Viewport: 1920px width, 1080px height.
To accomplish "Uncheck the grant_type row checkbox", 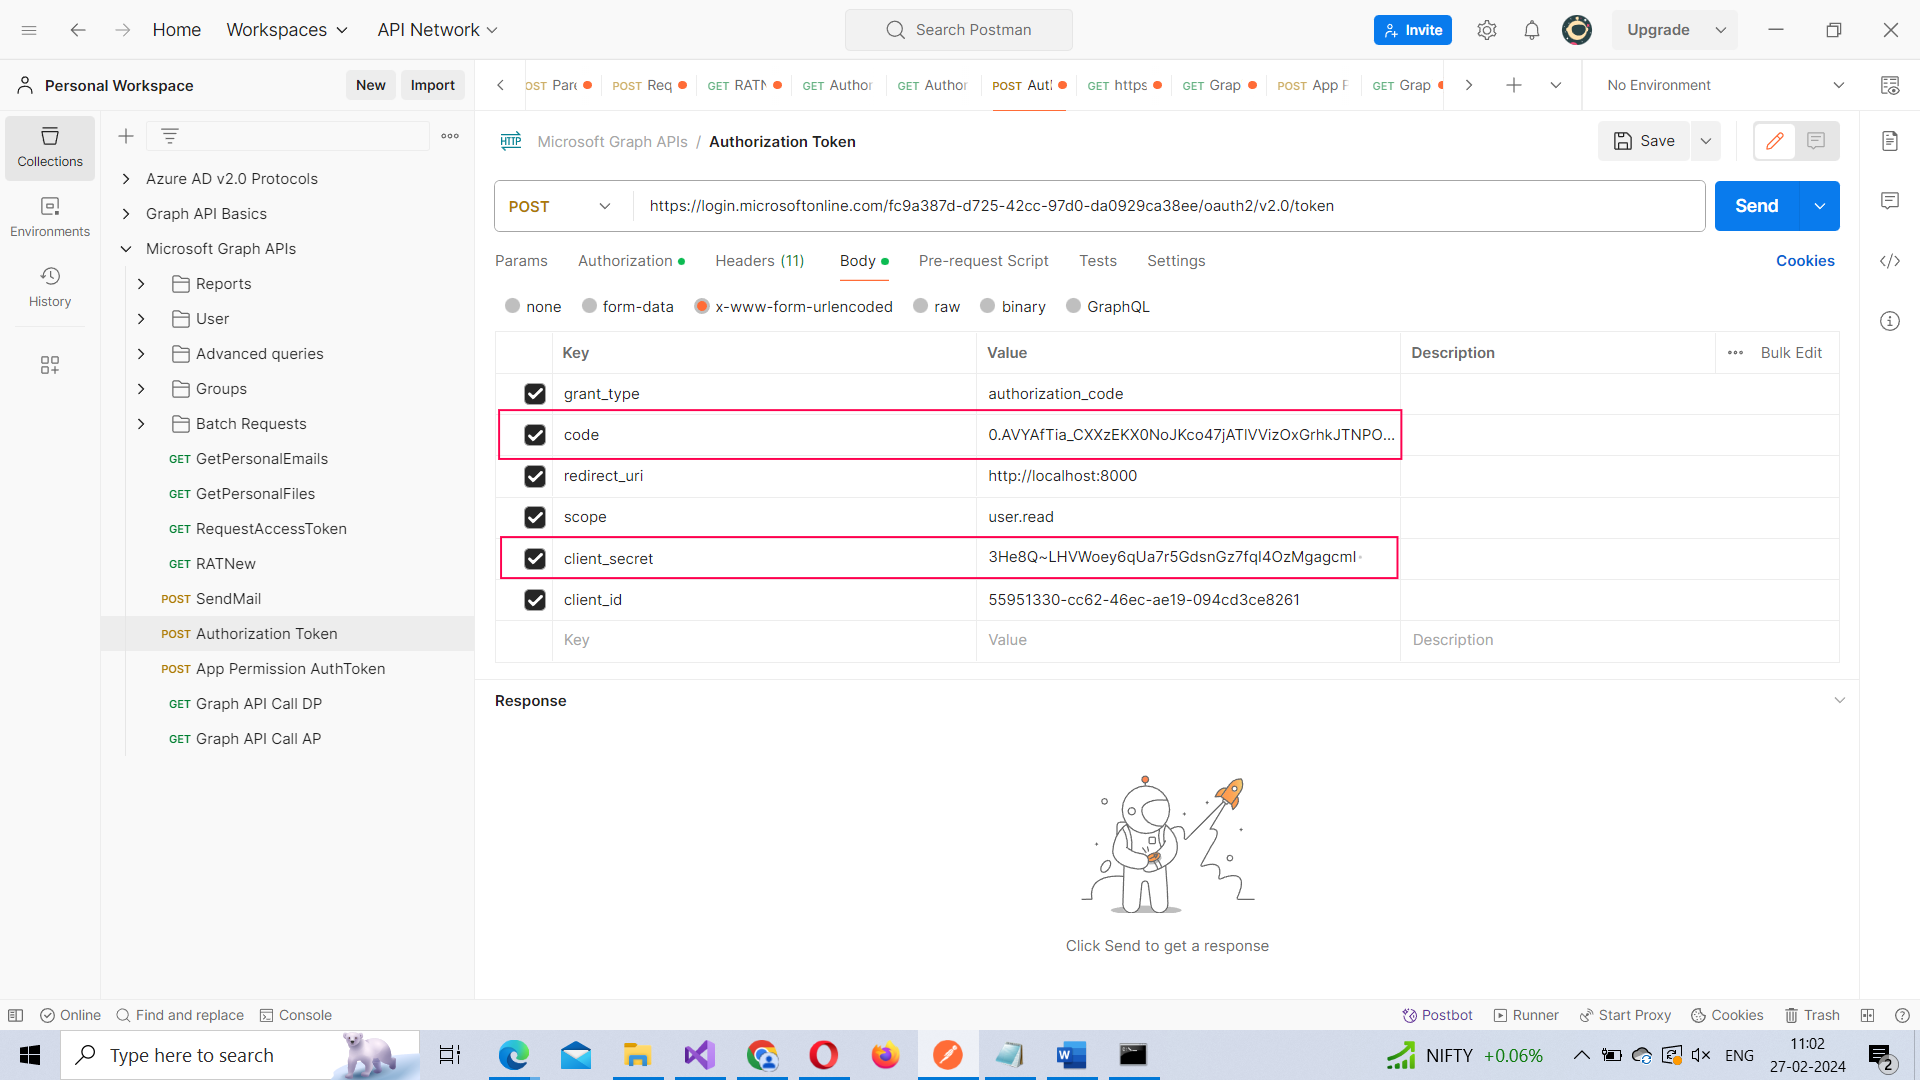I will tap(535, 394).
